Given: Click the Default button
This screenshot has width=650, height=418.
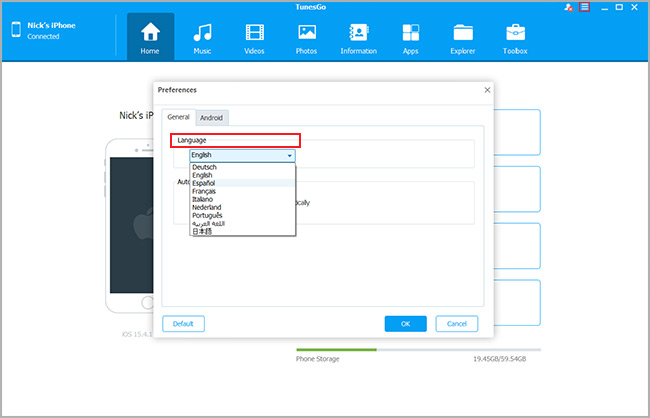Looking at the screenshot, I should point(183,324).
